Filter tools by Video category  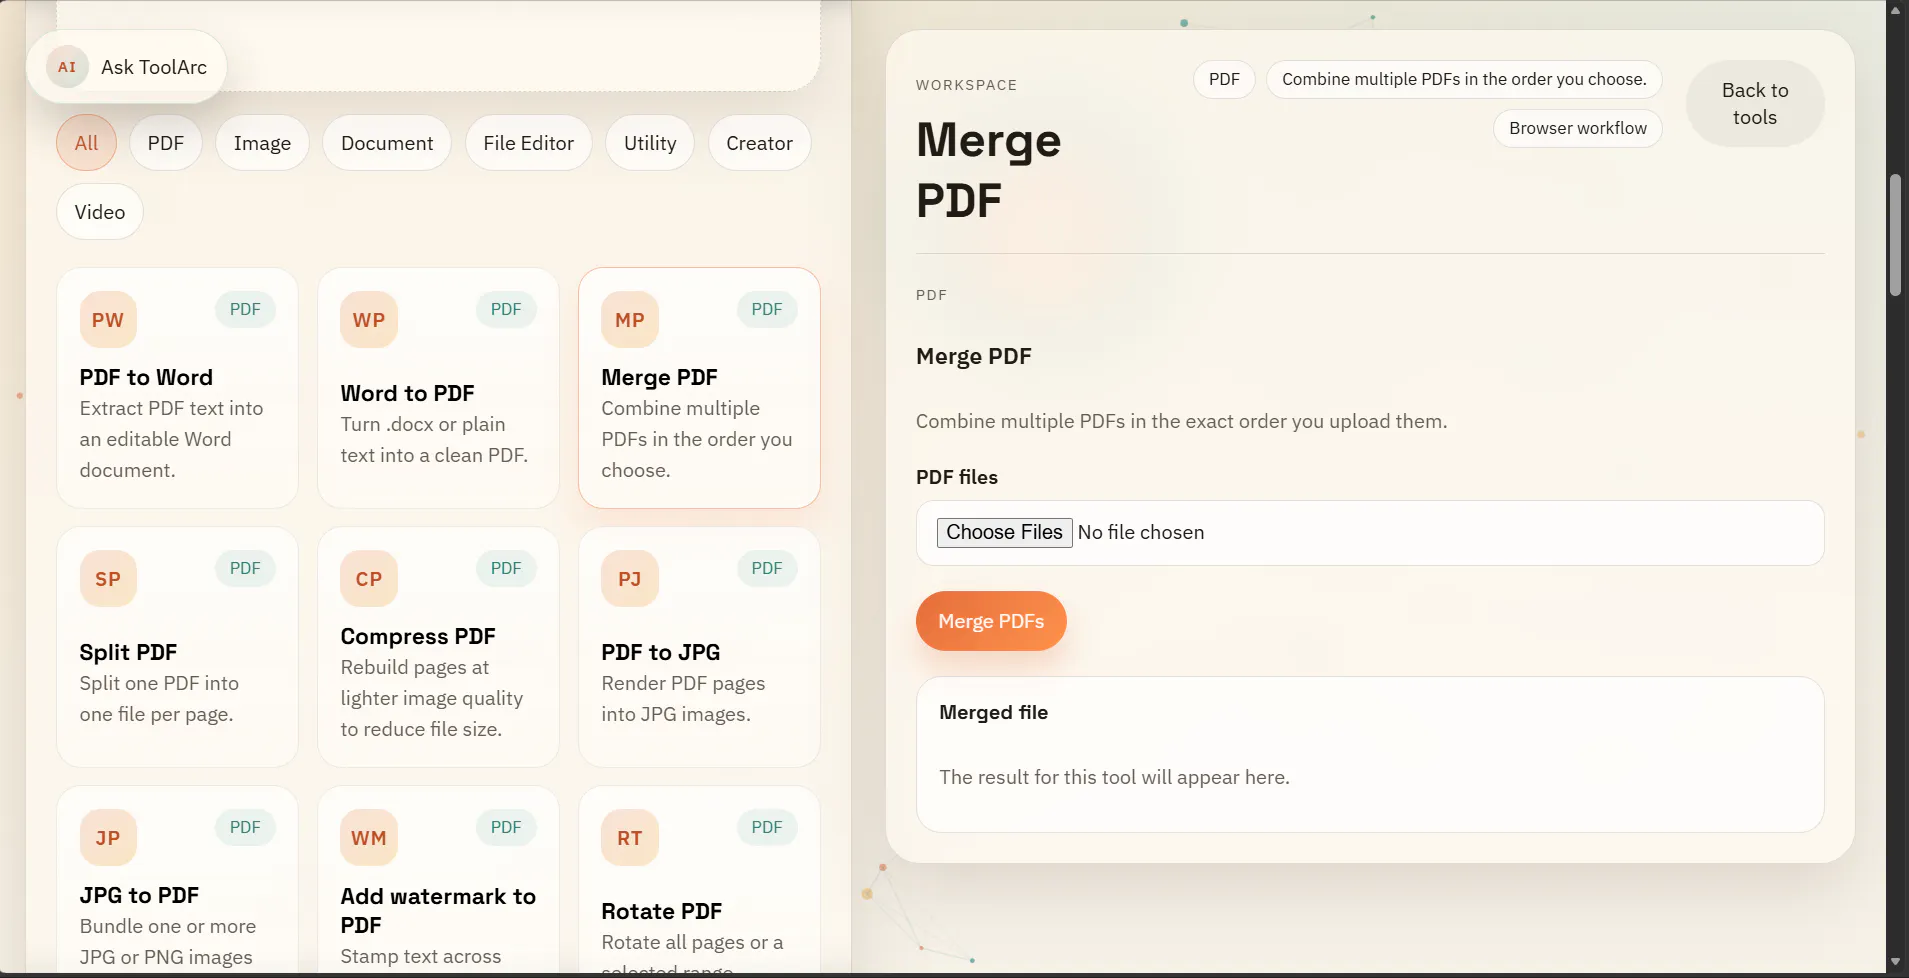coord(100,212)
